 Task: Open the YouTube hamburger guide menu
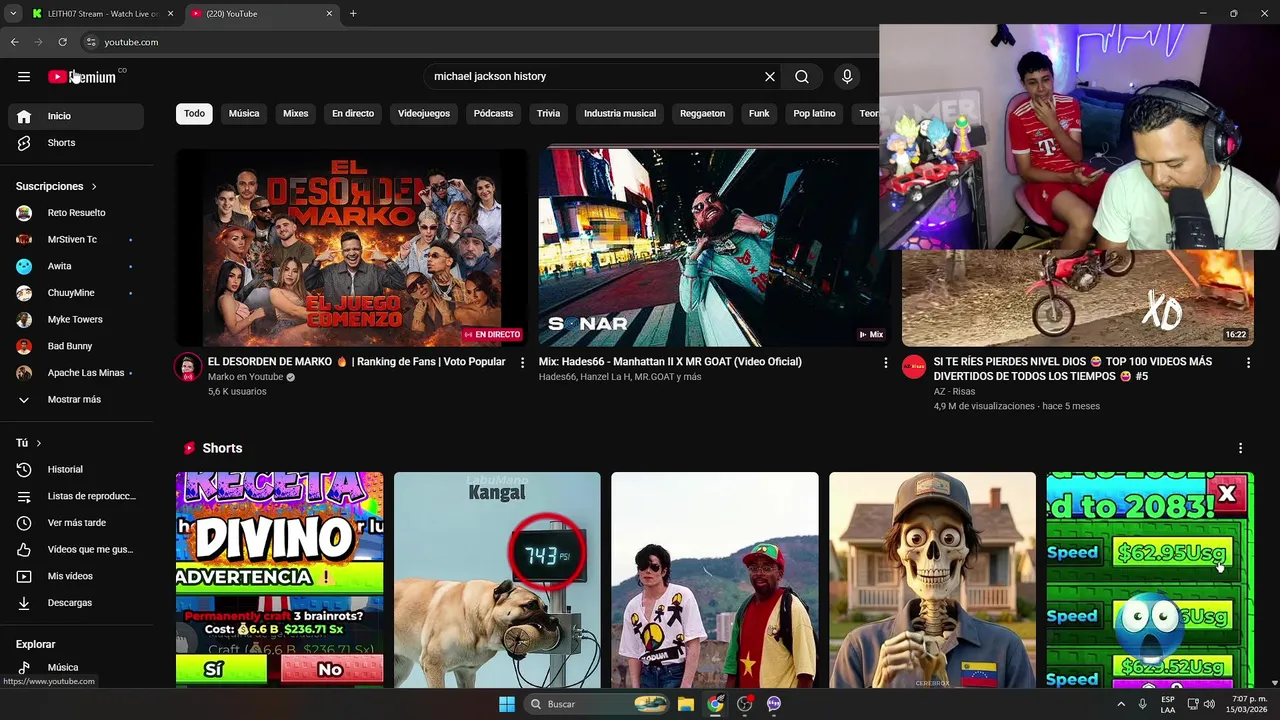(x=24, y=77)
